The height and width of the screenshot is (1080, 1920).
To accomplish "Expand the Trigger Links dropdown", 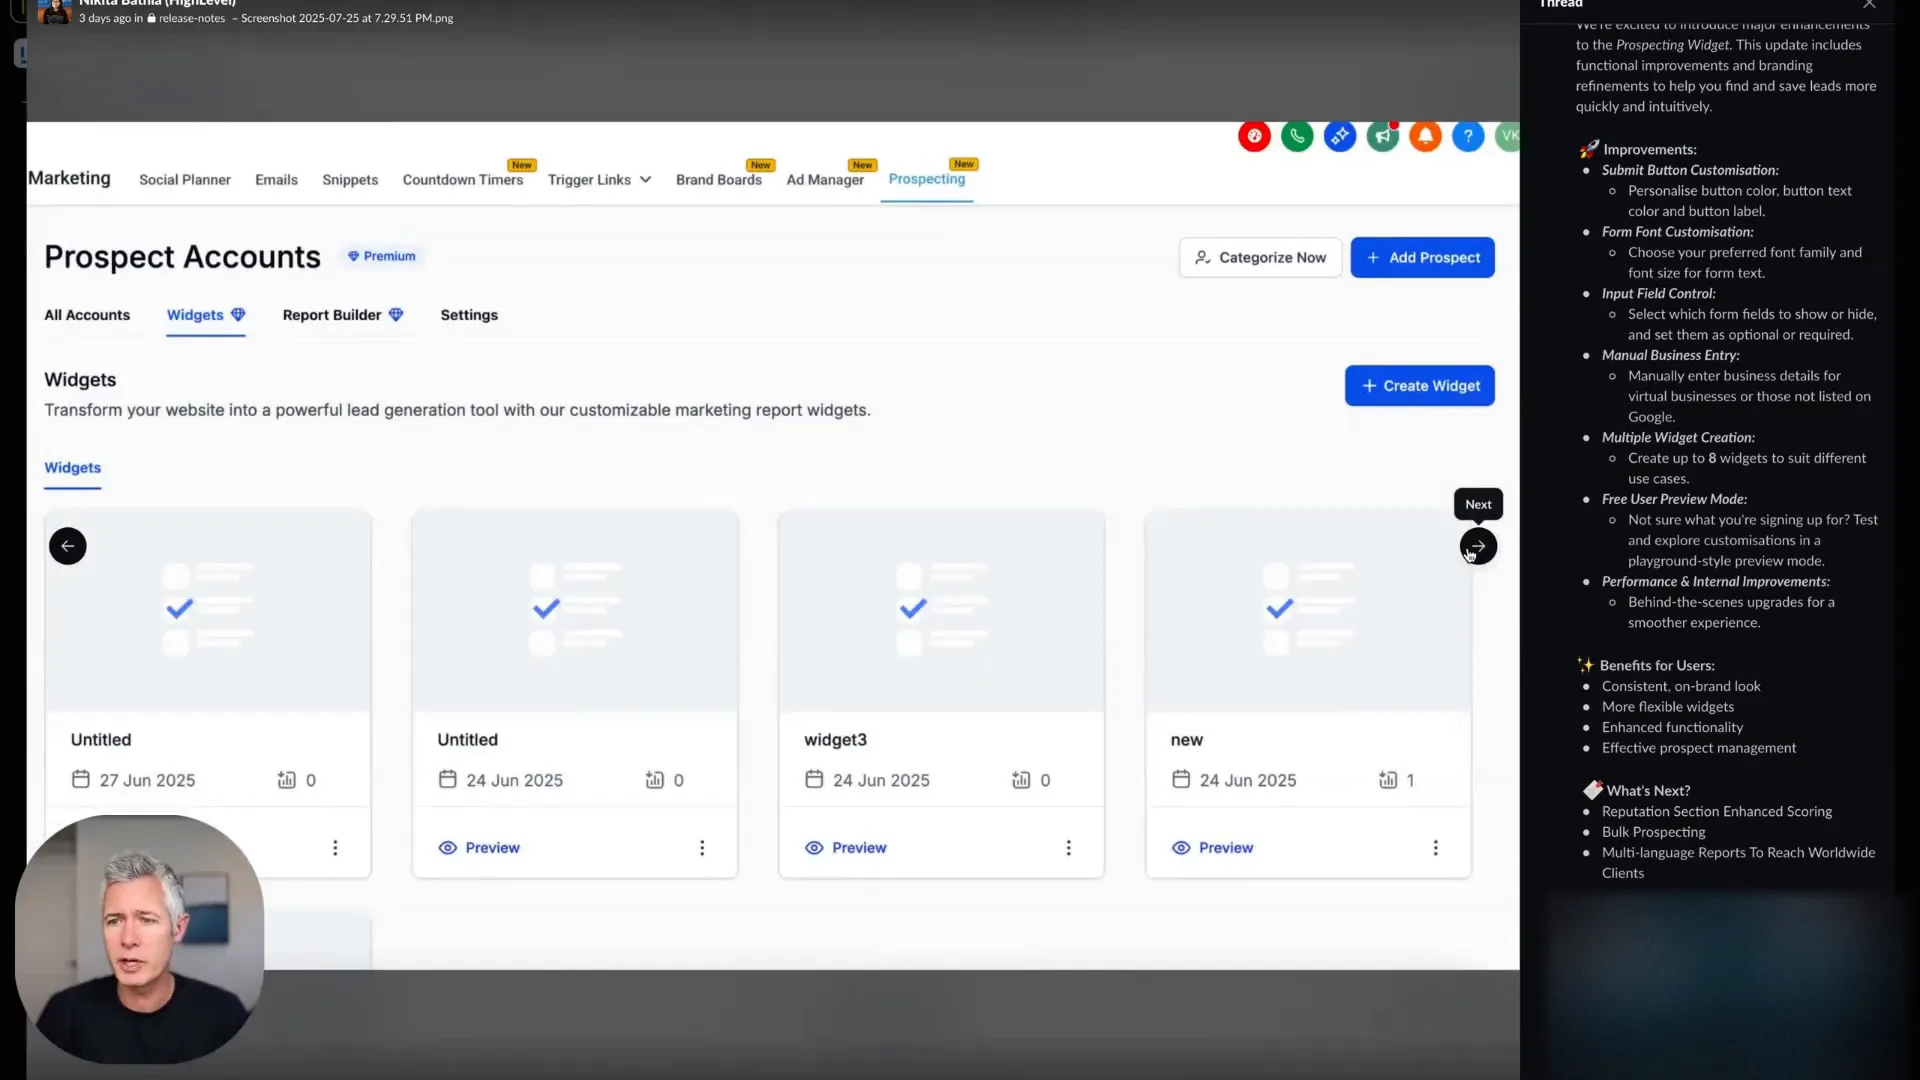I will [599, 180].
